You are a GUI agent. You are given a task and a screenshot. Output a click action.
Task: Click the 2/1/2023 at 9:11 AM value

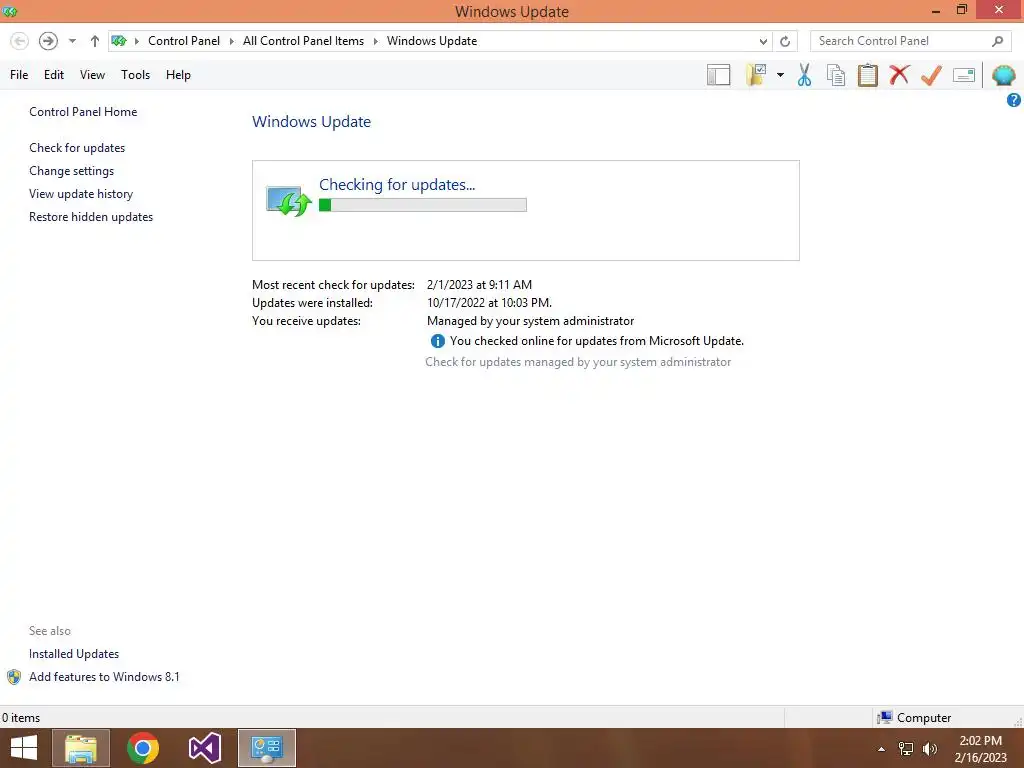[479, 285]
